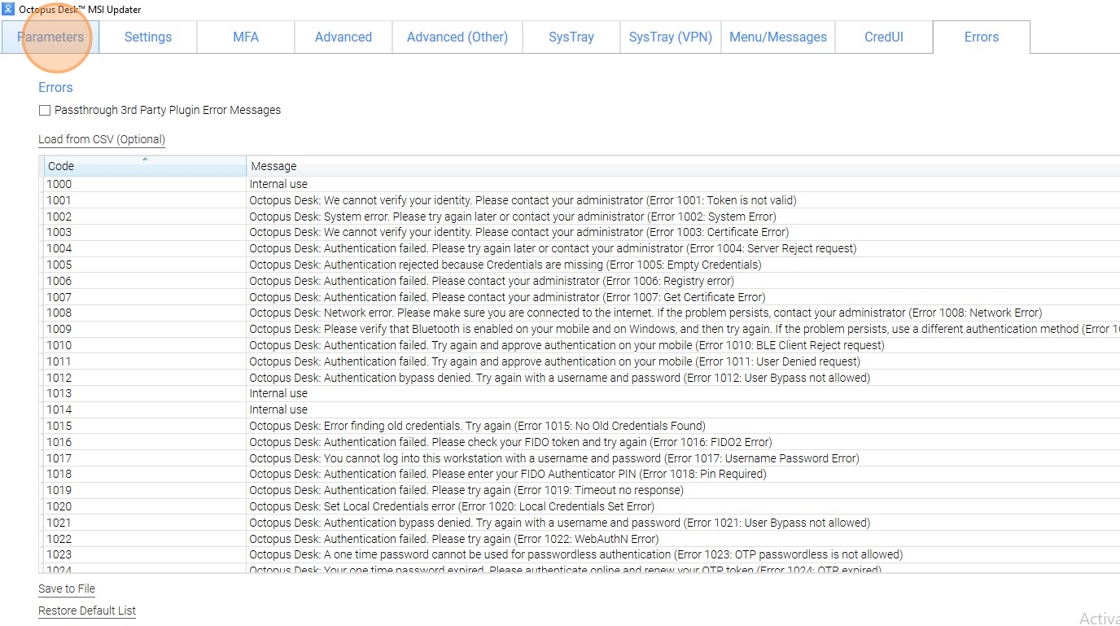1120x626 pixels.
Task: Select code cell 1013
Action: [143, 394]
